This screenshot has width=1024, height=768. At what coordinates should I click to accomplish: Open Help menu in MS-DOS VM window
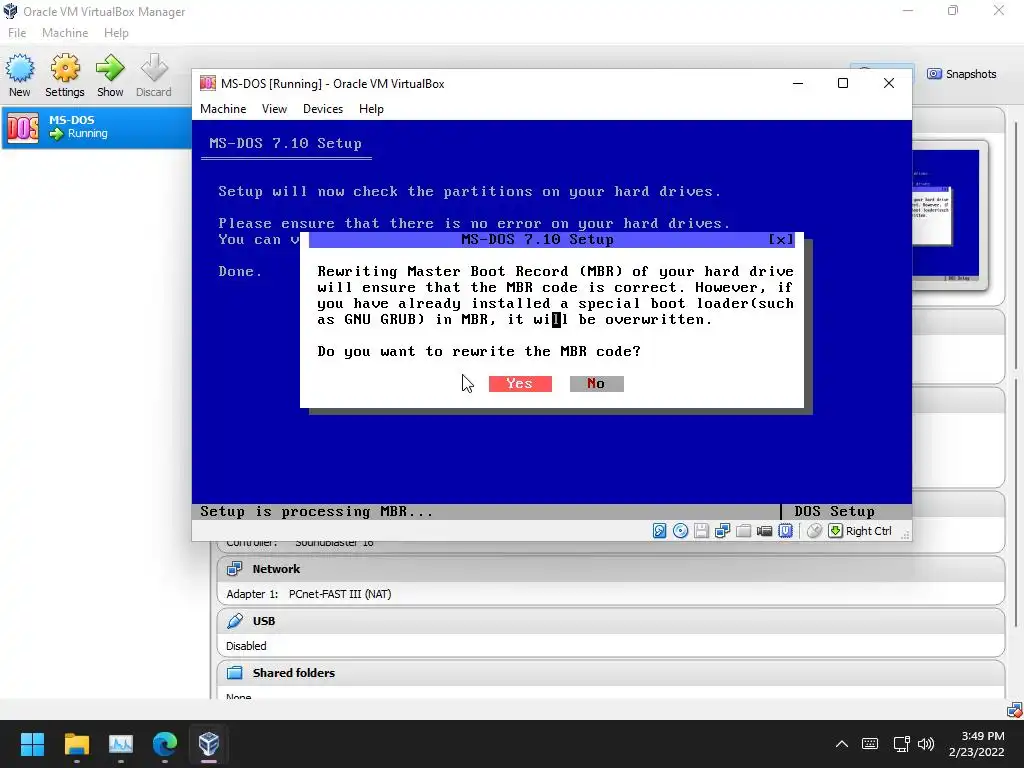371,109
